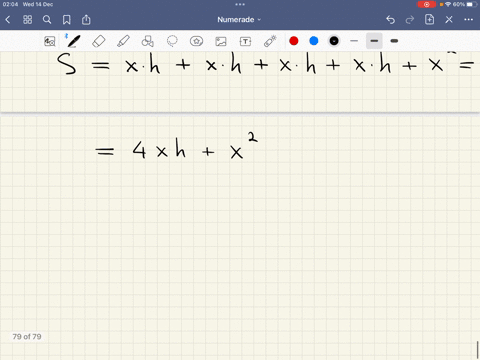Image resolution: width=480 pixels, height=360 pixels.
Task: Redo the last action
Action: pos(410,20)
